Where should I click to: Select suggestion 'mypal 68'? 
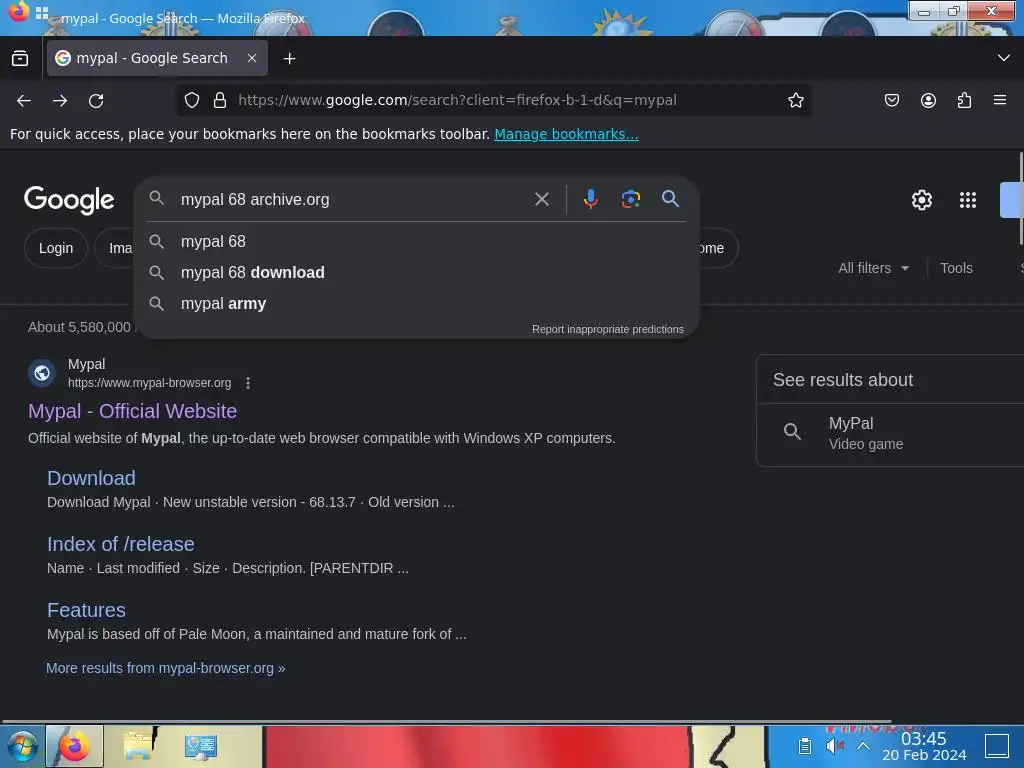tap(417, 242)
